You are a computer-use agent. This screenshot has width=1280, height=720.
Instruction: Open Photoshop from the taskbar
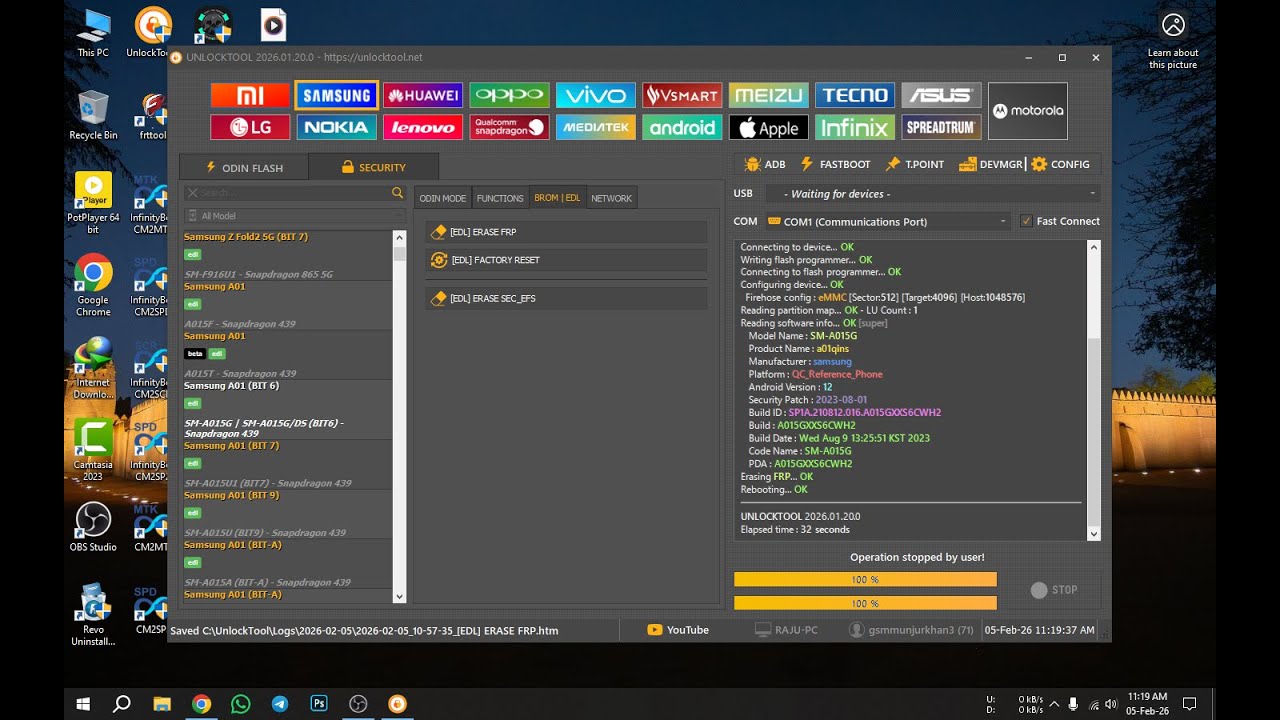319,704
